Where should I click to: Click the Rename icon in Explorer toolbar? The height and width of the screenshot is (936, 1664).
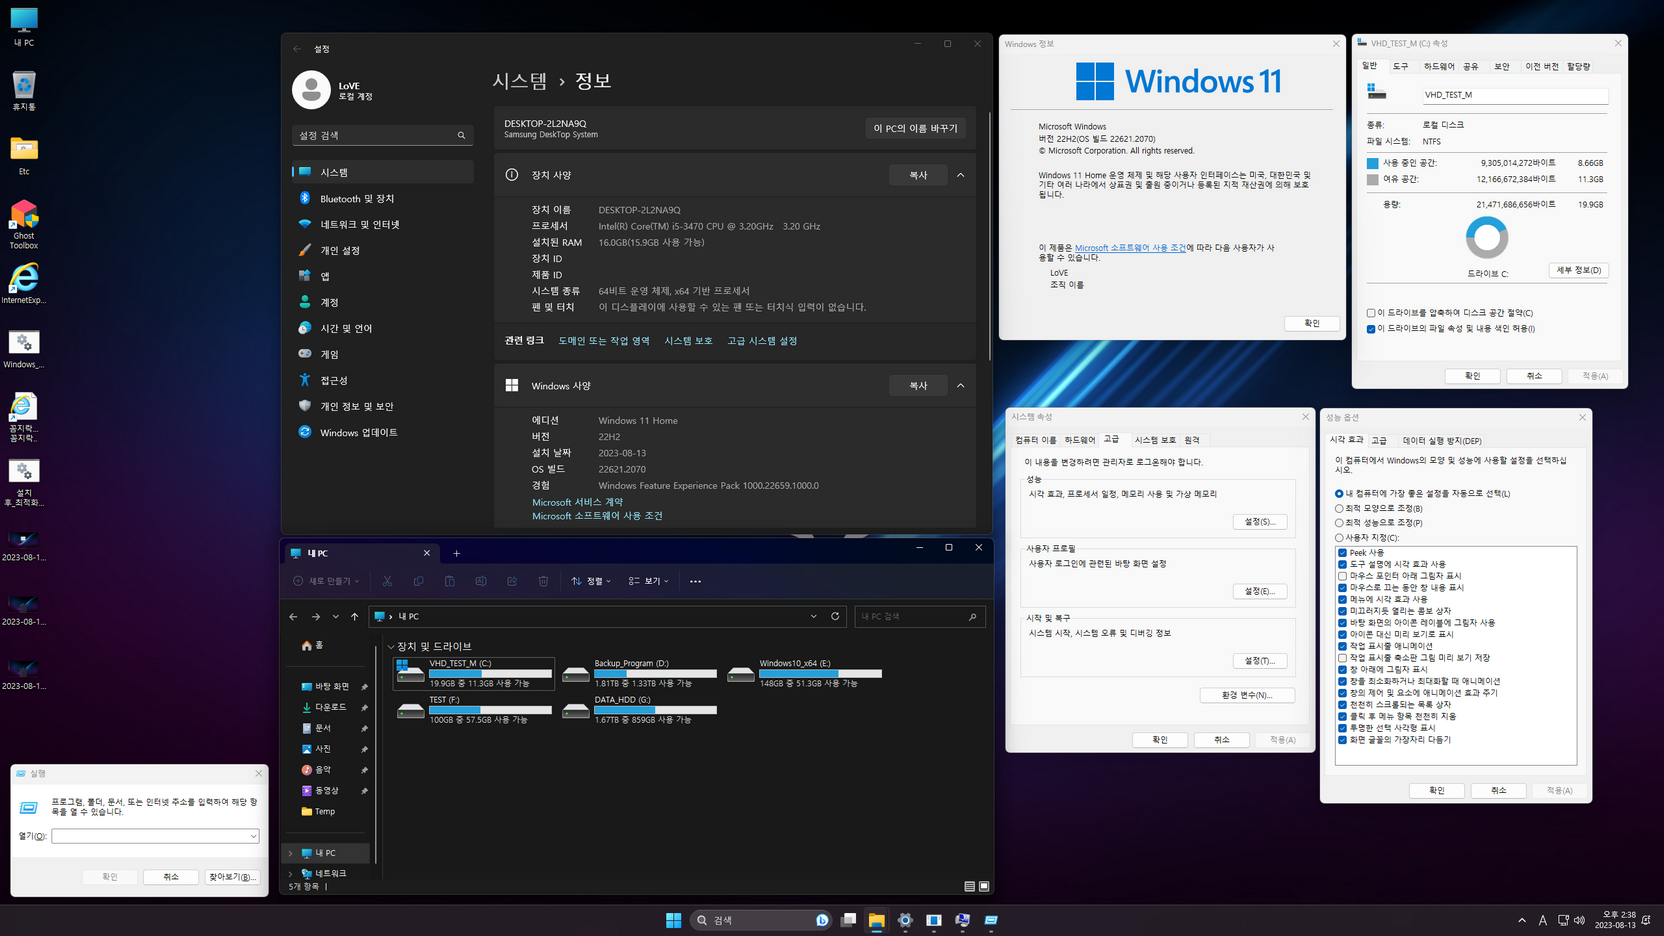point(481,581)
